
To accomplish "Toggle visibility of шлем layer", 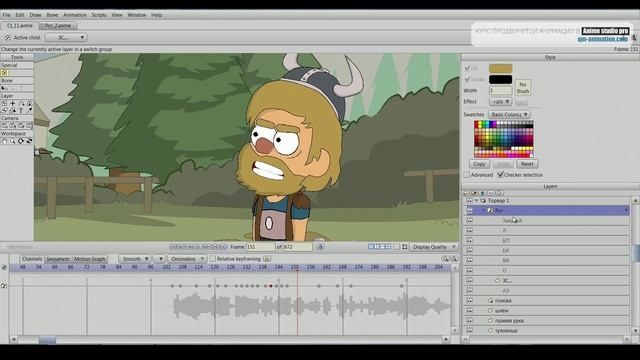I will pos(469,311).
